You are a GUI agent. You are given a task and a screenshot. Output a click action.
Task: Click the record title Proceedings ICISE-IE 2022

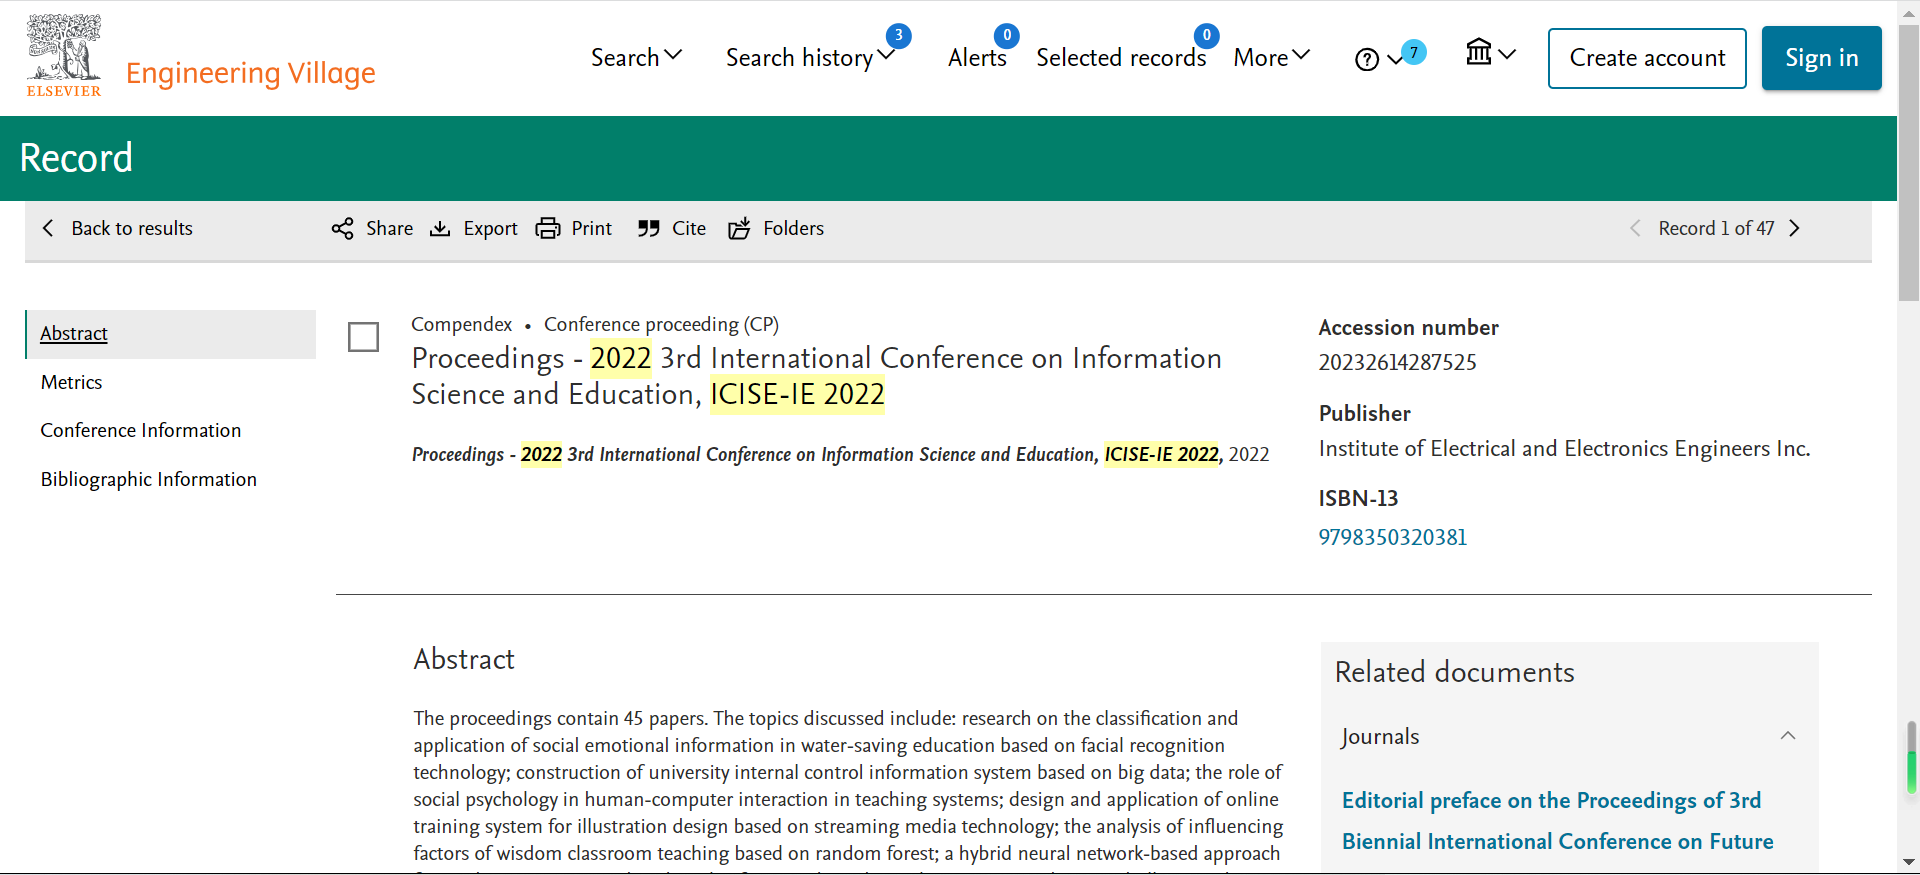click(816, 376)
